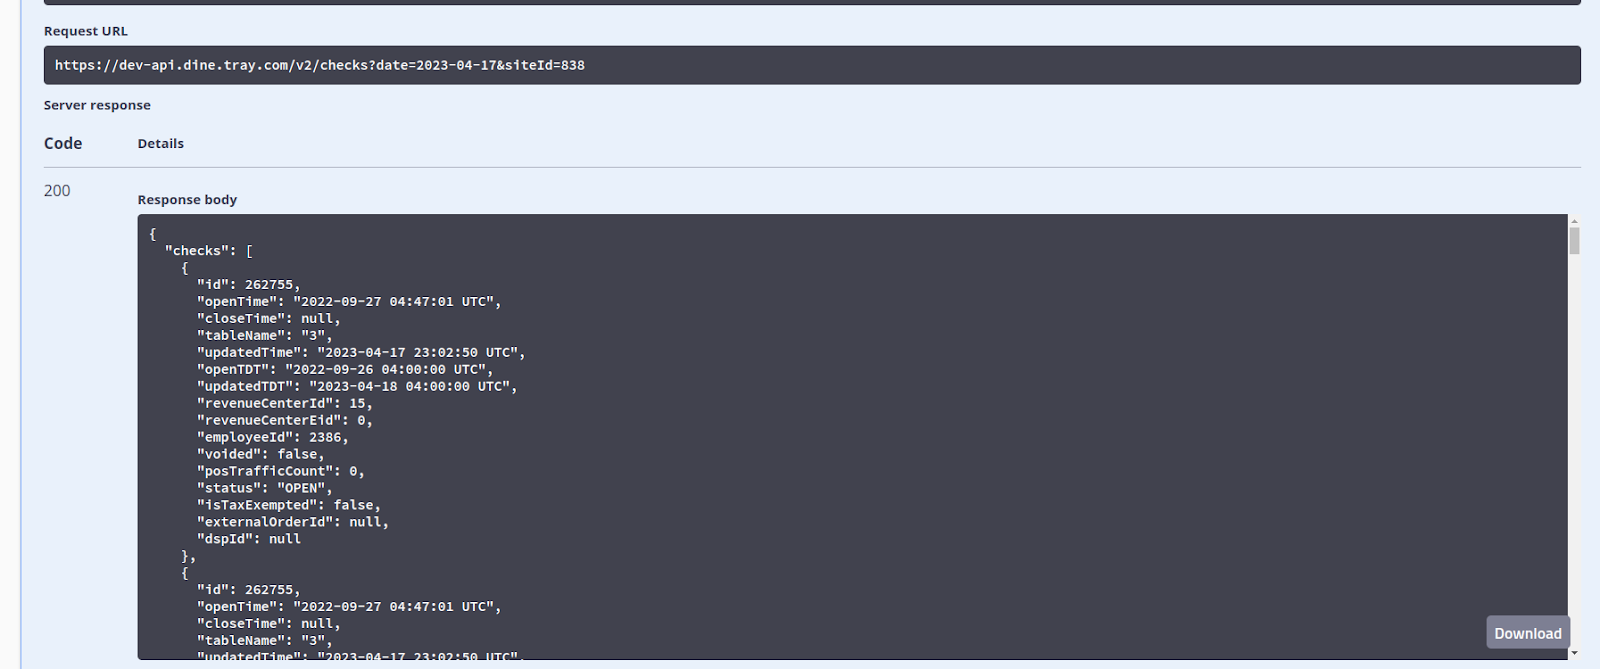Viewport: 1600px width, 669px height.
Task: Click the "Details" column header
Action: click(x=161, y=143)
